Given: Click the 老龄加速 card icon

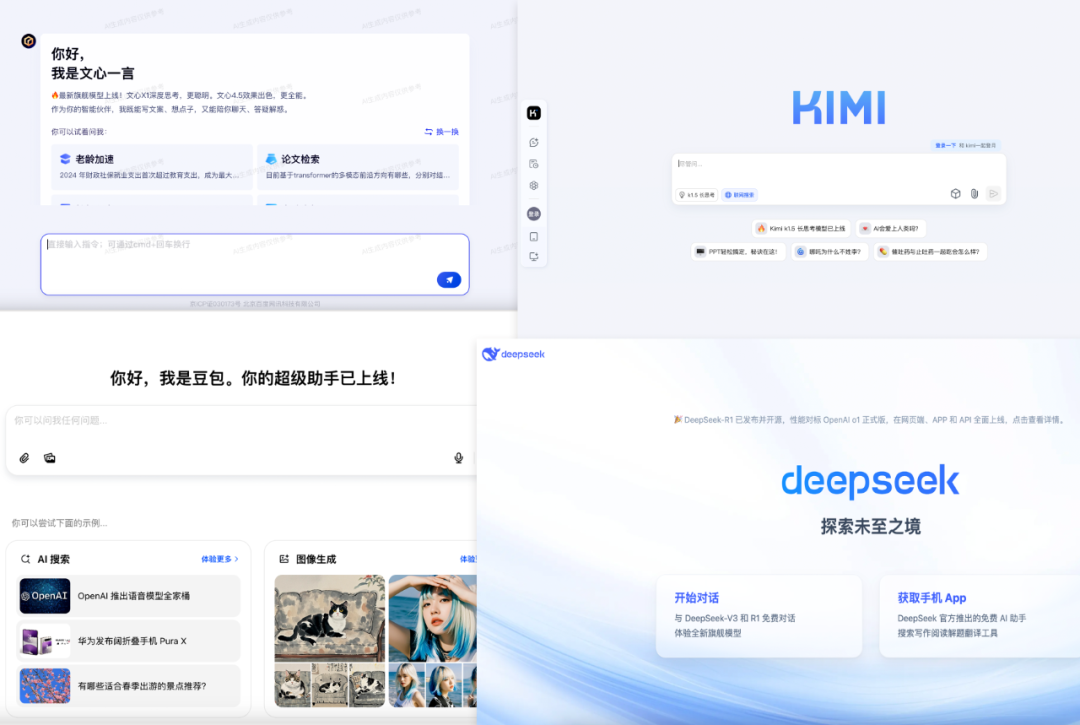Looking at the screenshot, I should (x=65, y=159).
